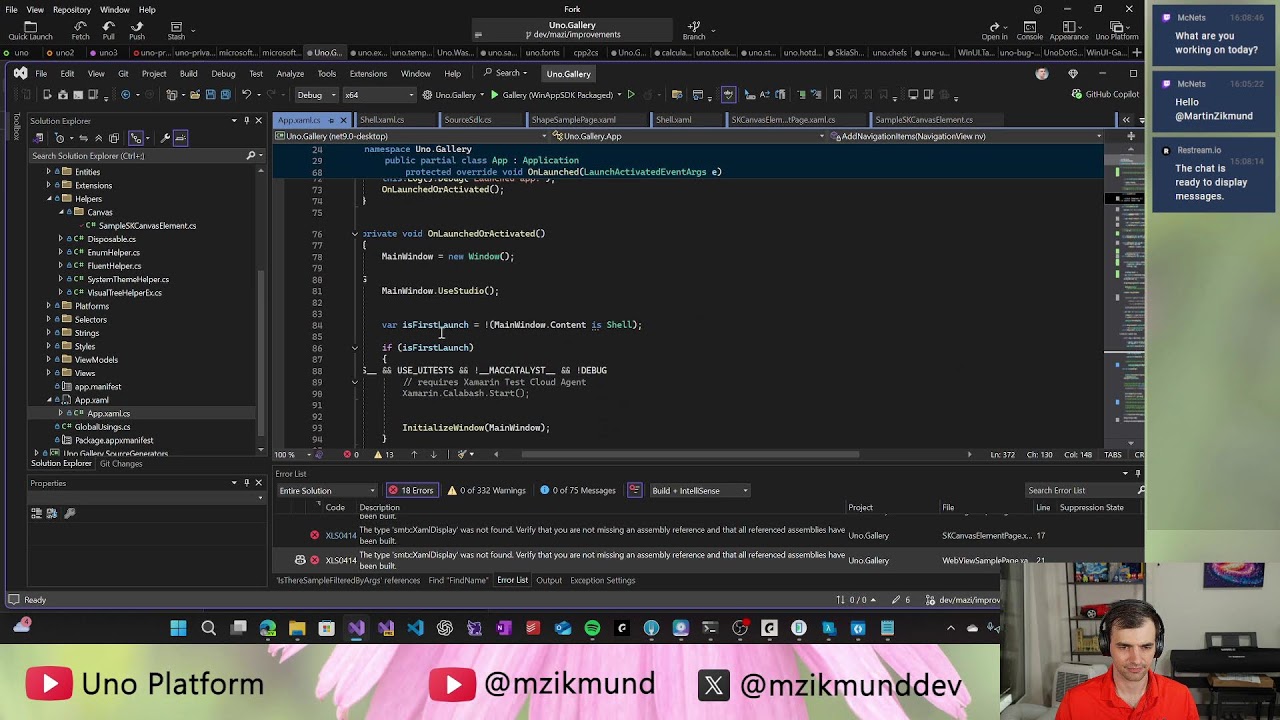Click XLS0414 code link for SKCanvasElementPage
The image size is (1280, 720).
(341, 536)
